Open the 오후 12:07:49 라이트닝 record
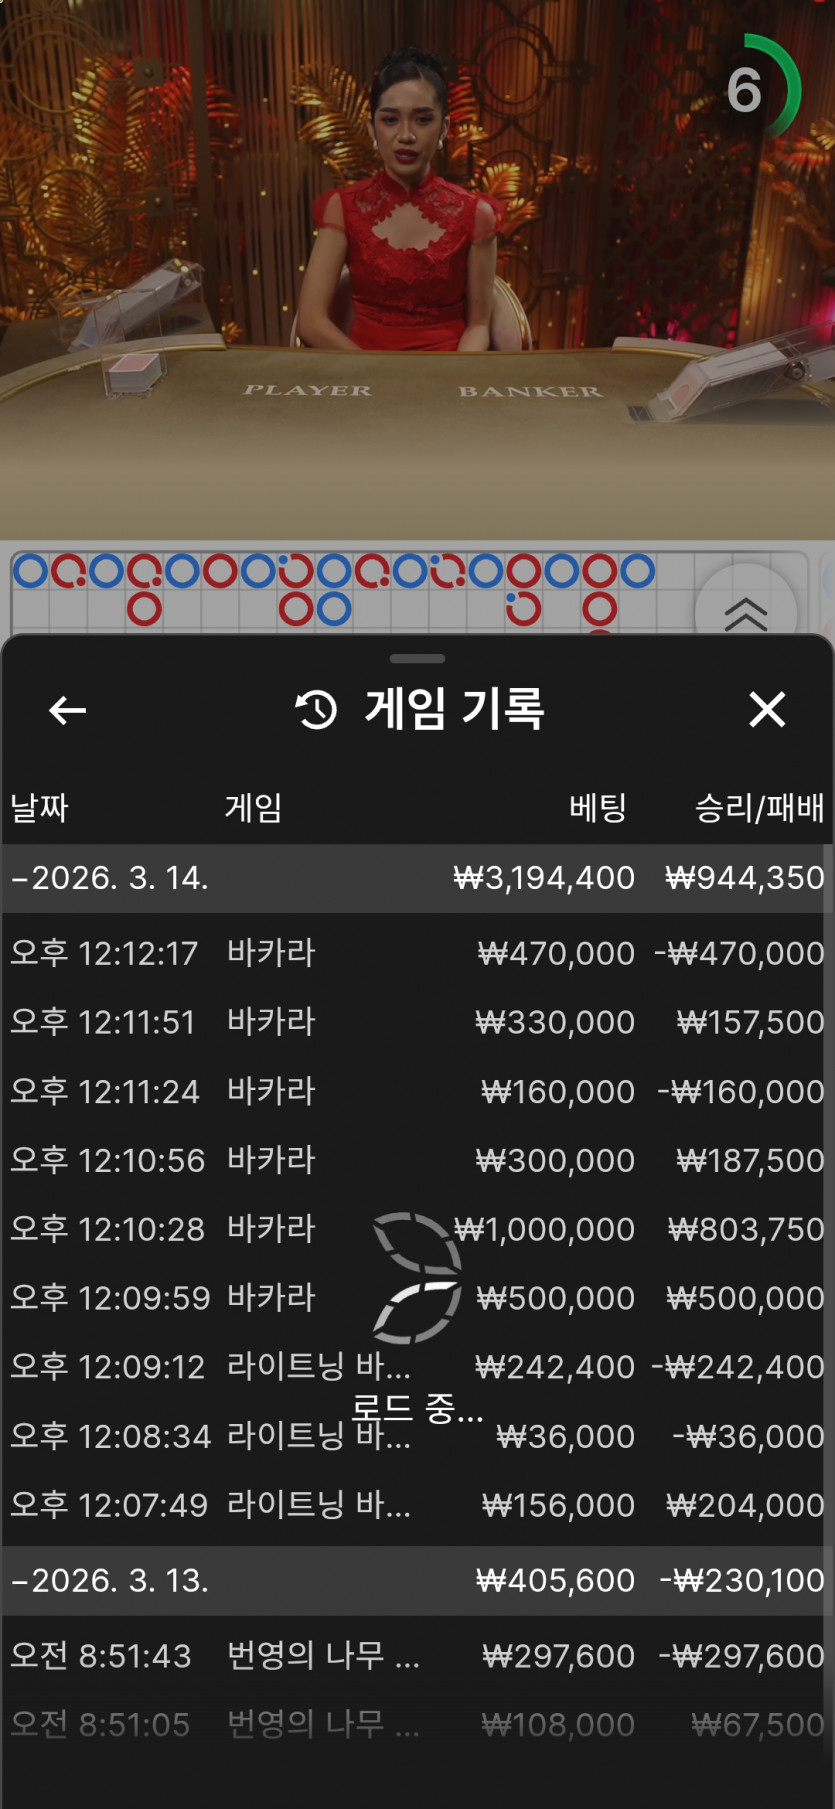835x1809 pixels. tap(417, 1505)
